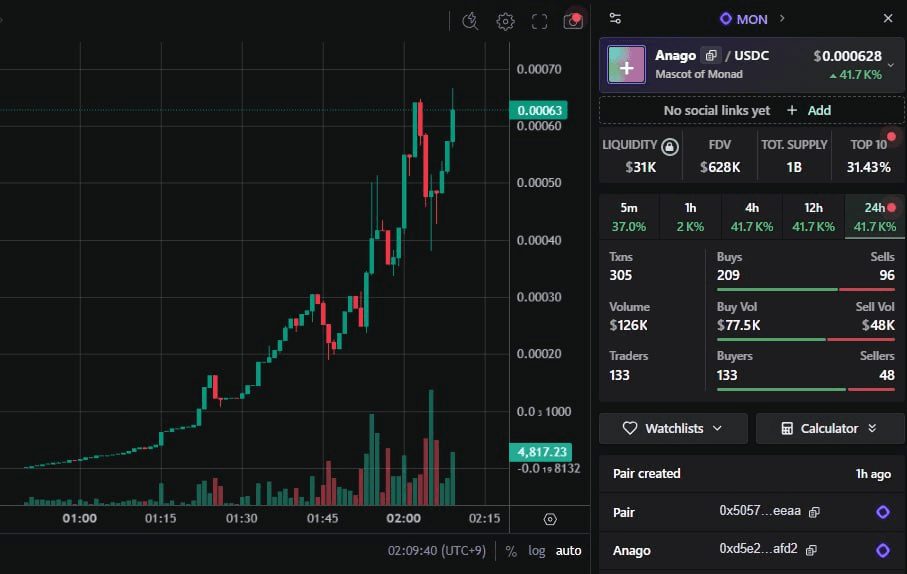Image resolution: width=907 pixels, height=574 pixels.
Task: Toggle log scale on chart
Action: (x=537, y=550)
